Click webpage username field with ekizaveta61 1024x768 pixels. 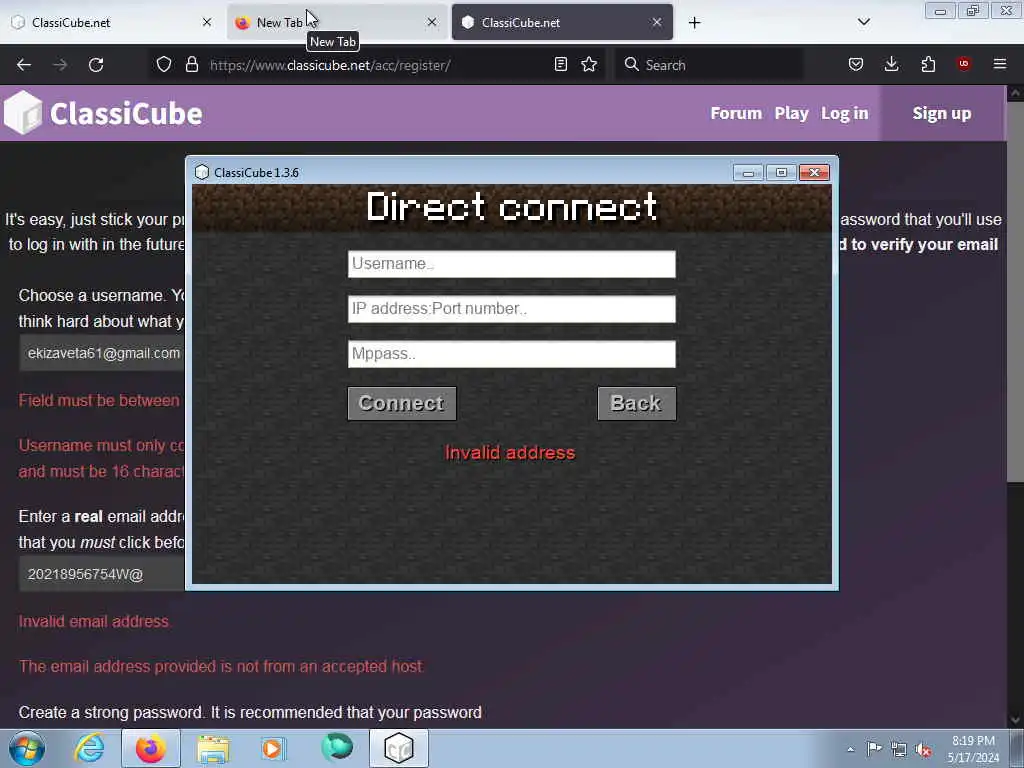tap(102, 353)
